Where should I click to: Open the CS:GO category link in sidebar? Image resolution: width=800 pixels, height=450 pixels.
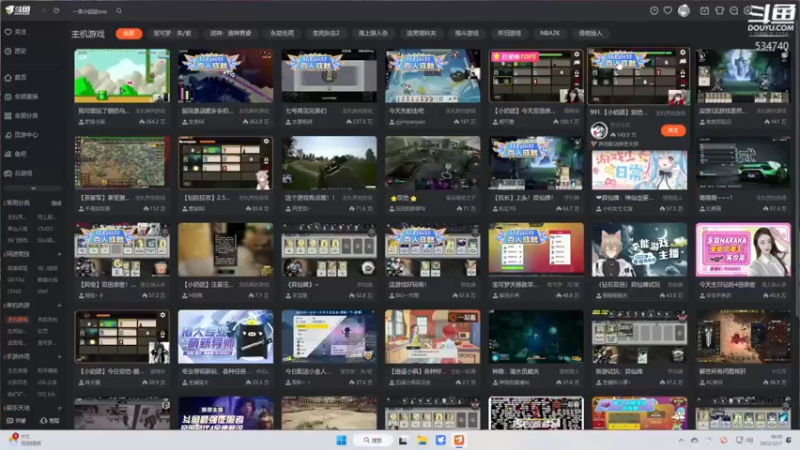(x=45, y=229)
